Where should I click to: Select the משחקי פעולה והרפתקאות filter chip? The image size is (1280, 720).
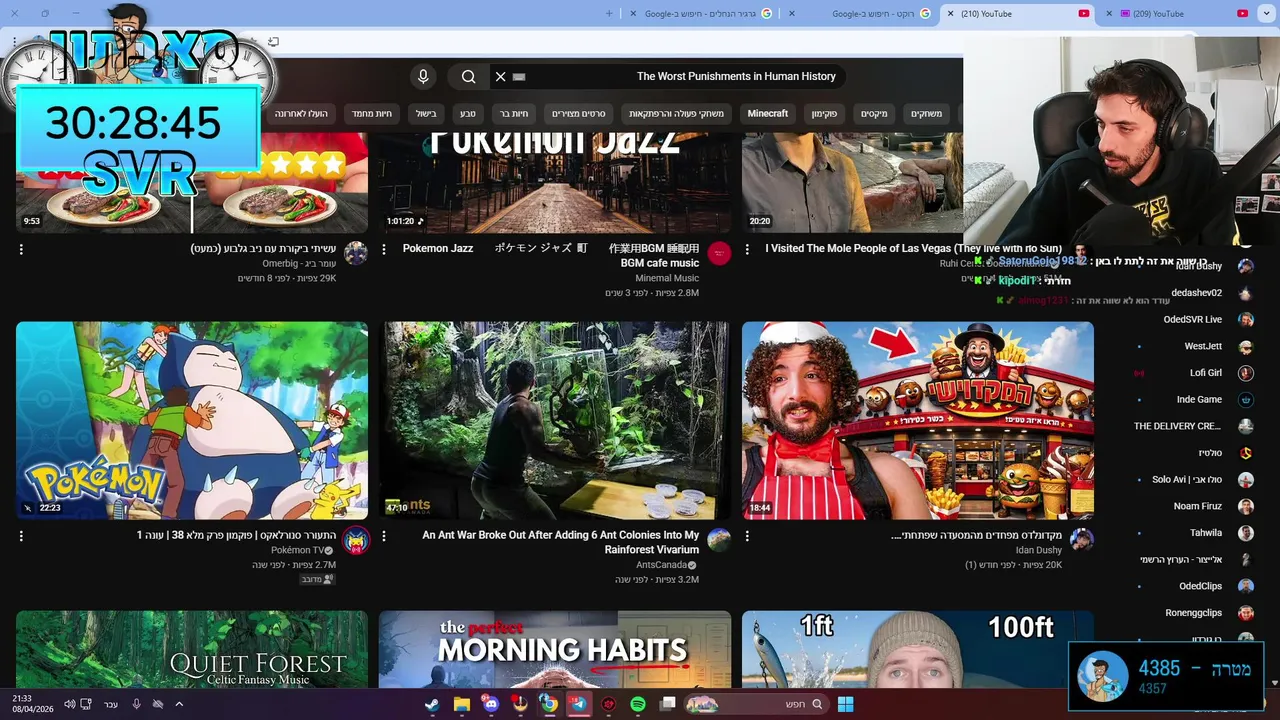[x=677, y=114]
